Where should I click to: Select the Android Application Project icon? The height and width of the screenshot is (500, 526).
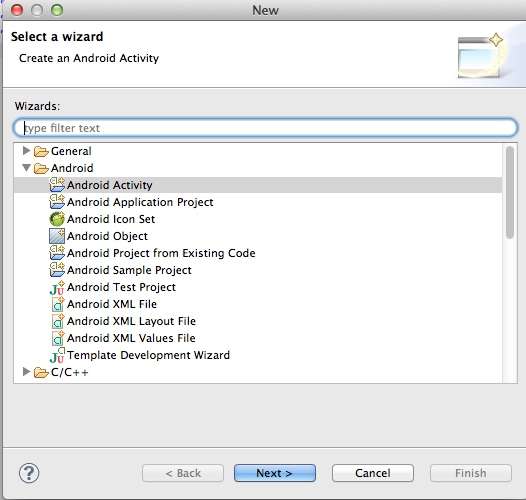pos(57,202)
